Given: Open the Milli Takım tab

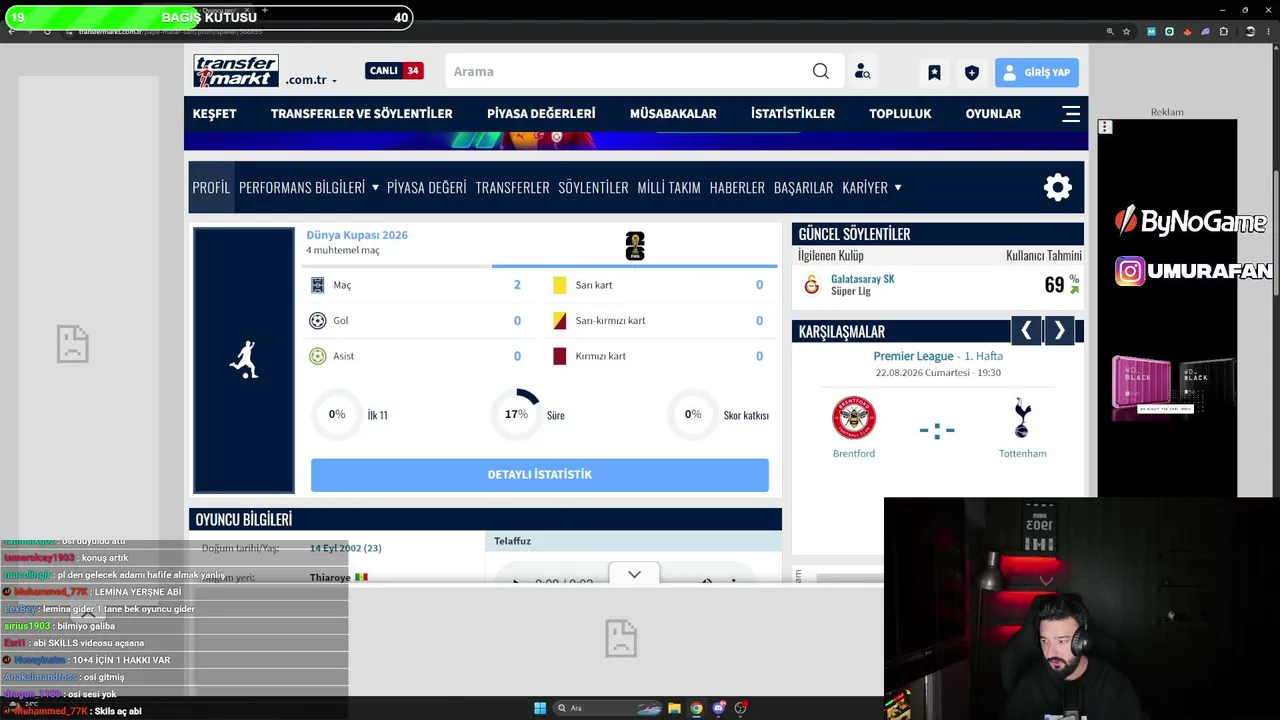Looking at the screenshot, I should (x=669, y=187).
